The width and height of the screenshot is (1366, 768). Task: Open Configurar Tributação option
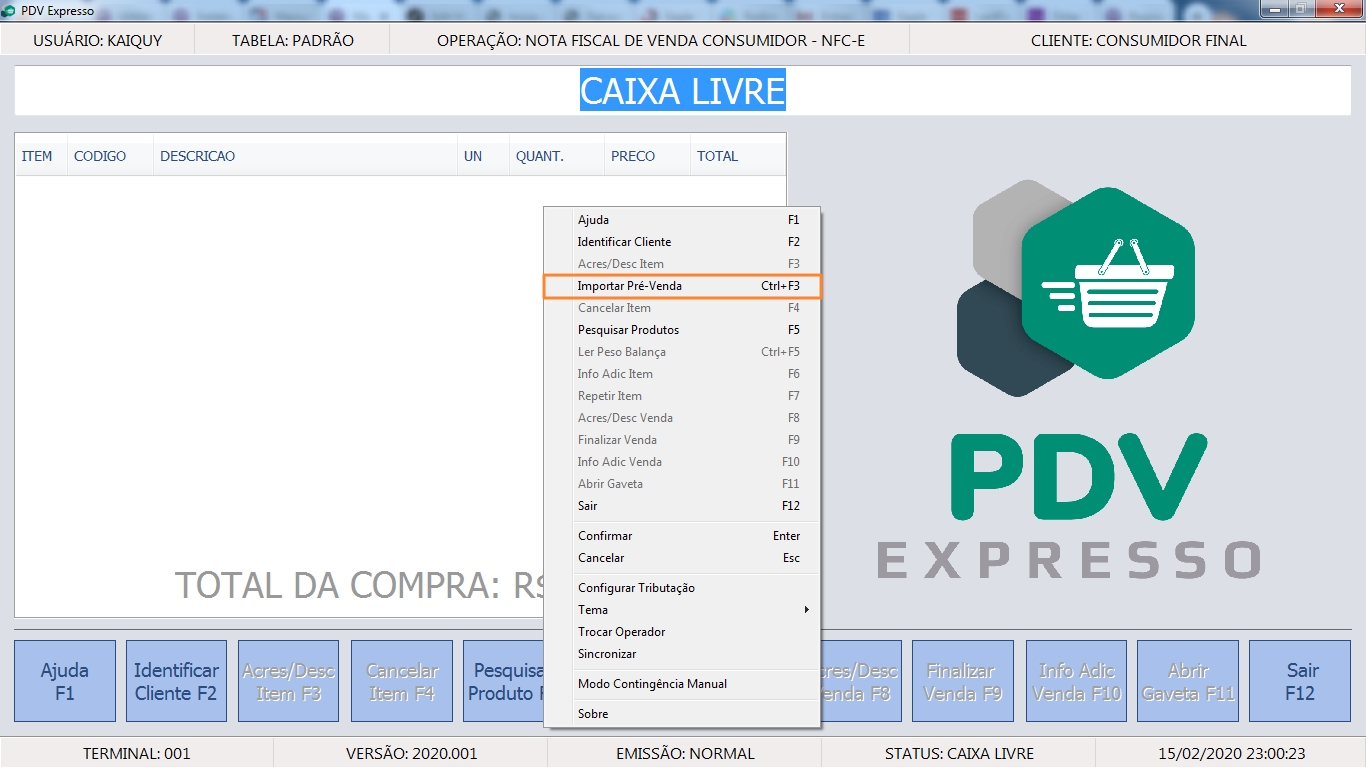point(681,588)
